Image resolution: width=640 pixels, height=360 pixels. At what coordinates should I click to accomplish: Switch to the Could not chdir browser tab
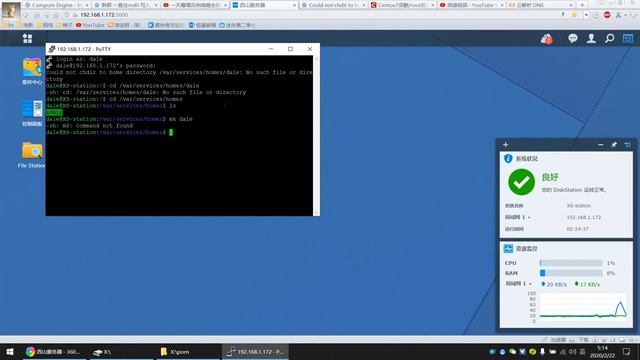[x=333, y=5]
